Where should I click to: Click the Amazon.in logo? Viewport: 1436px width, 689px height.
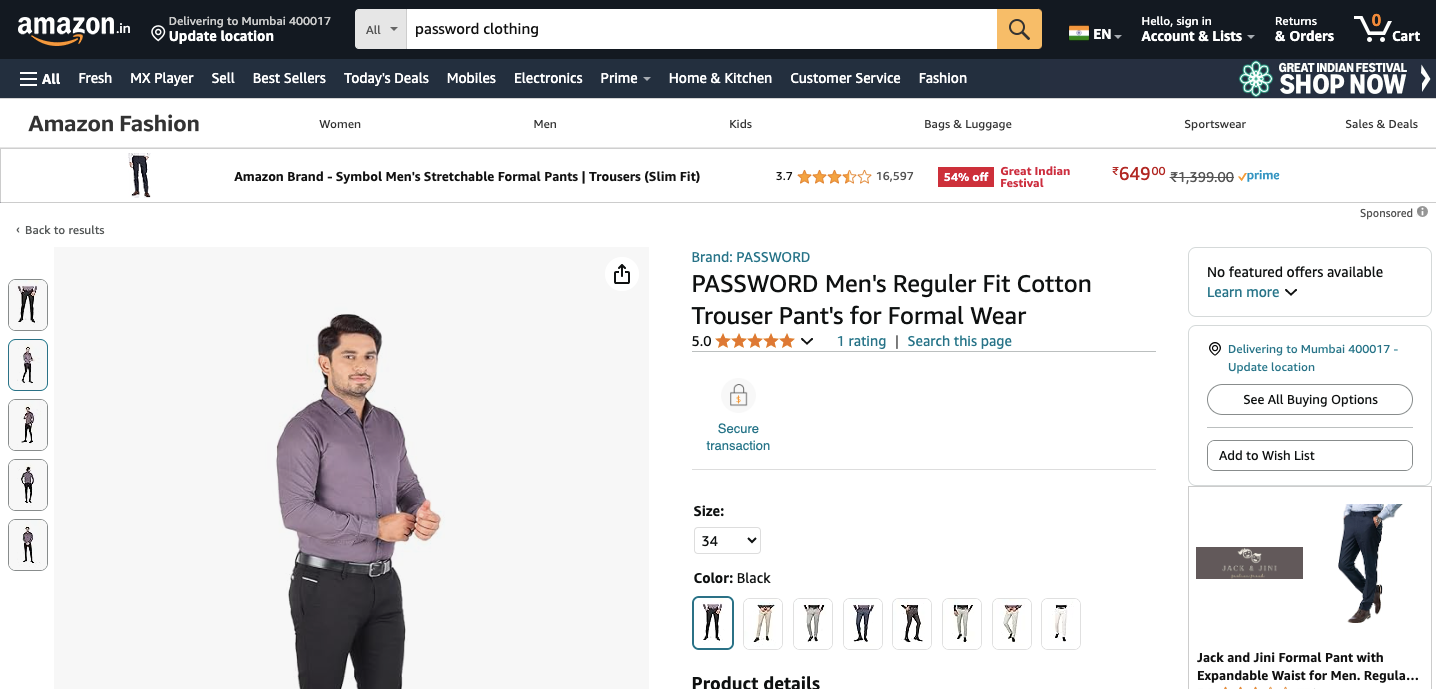(73, 29)
